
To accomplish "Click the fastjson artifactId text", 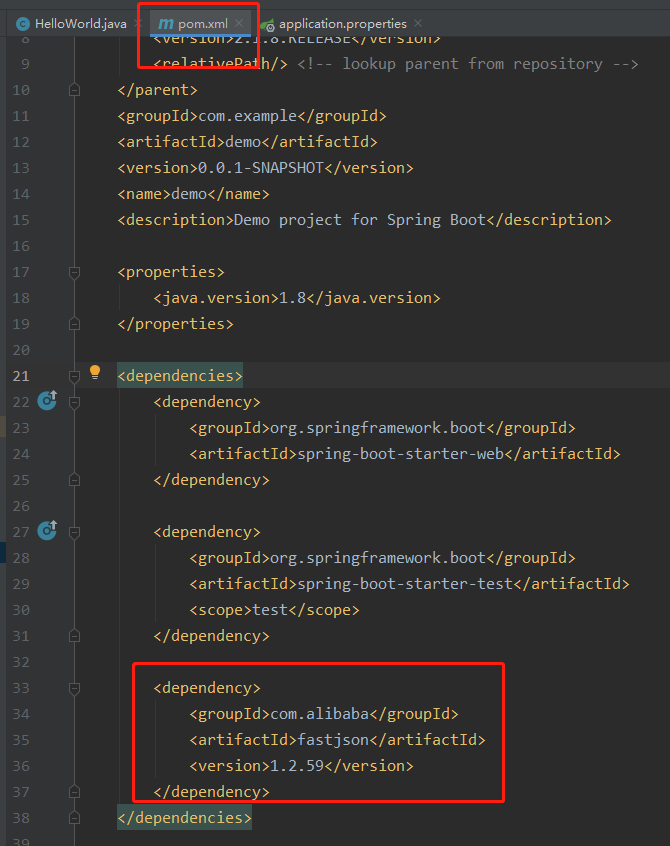I will tap(333, 740).
